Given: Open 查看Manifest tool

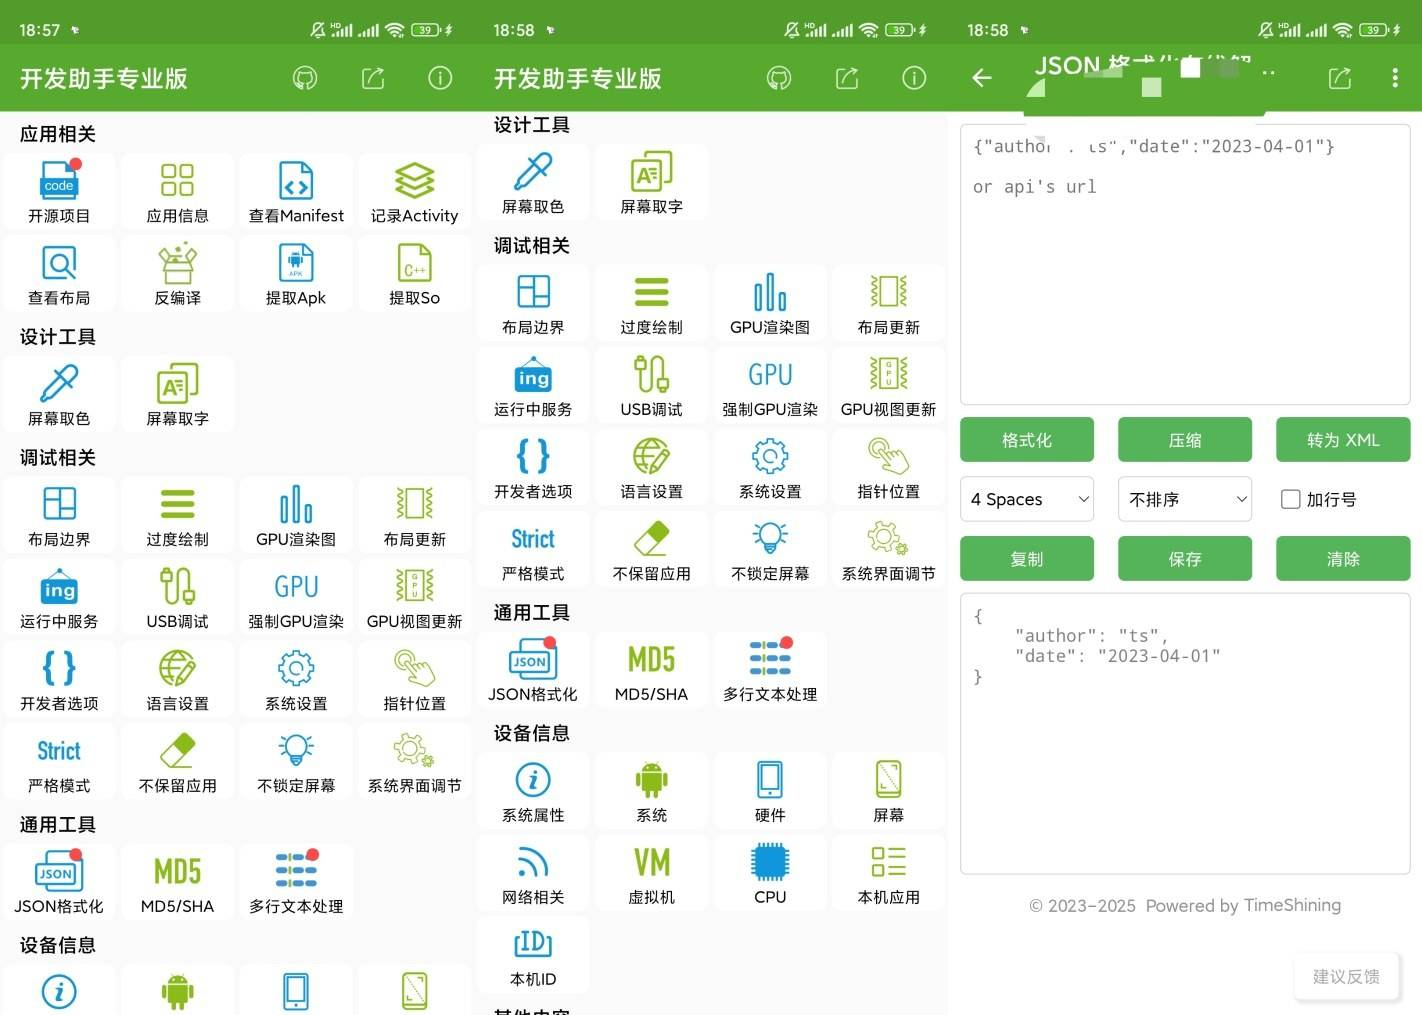Looking at the screenshot, I should click(x=296, y=193).
